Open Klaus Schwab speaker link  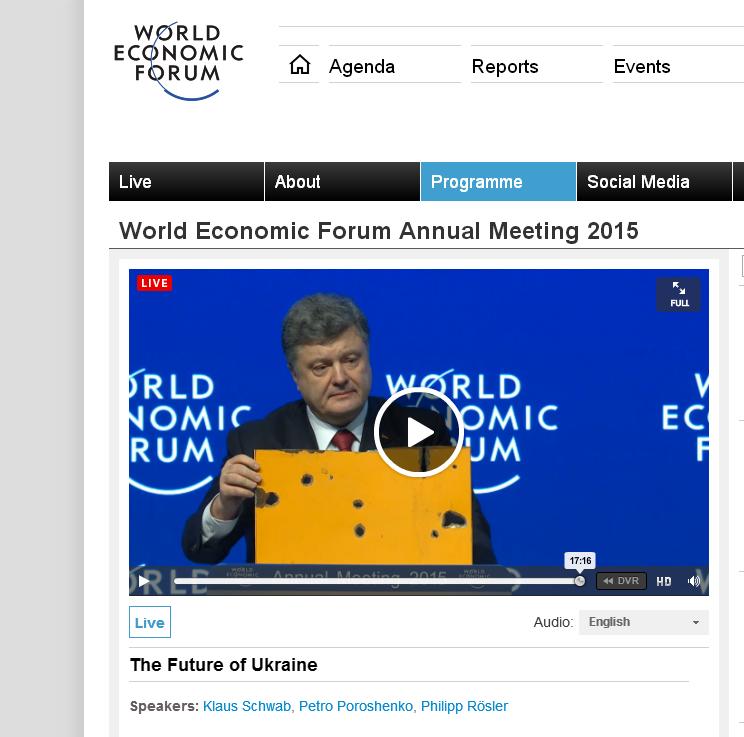(247, 706)
